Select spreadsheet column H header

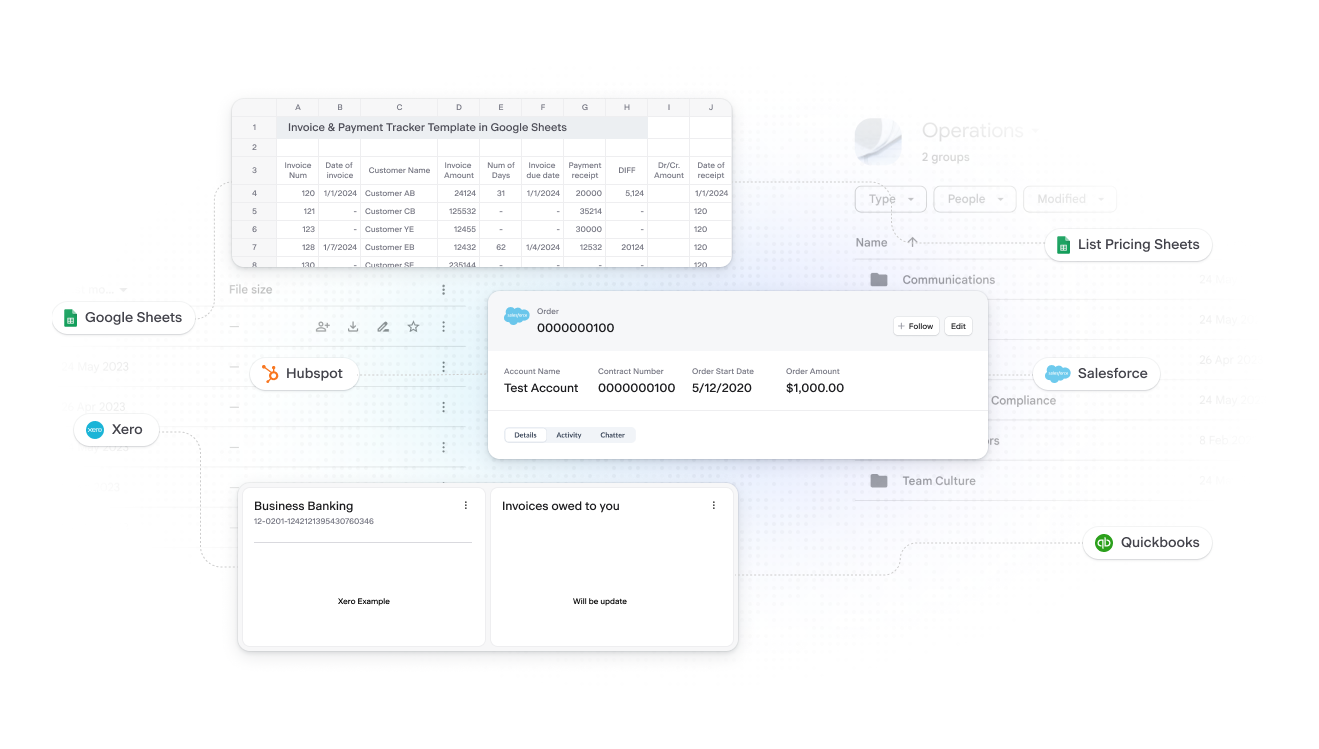(x=627, y=108)
